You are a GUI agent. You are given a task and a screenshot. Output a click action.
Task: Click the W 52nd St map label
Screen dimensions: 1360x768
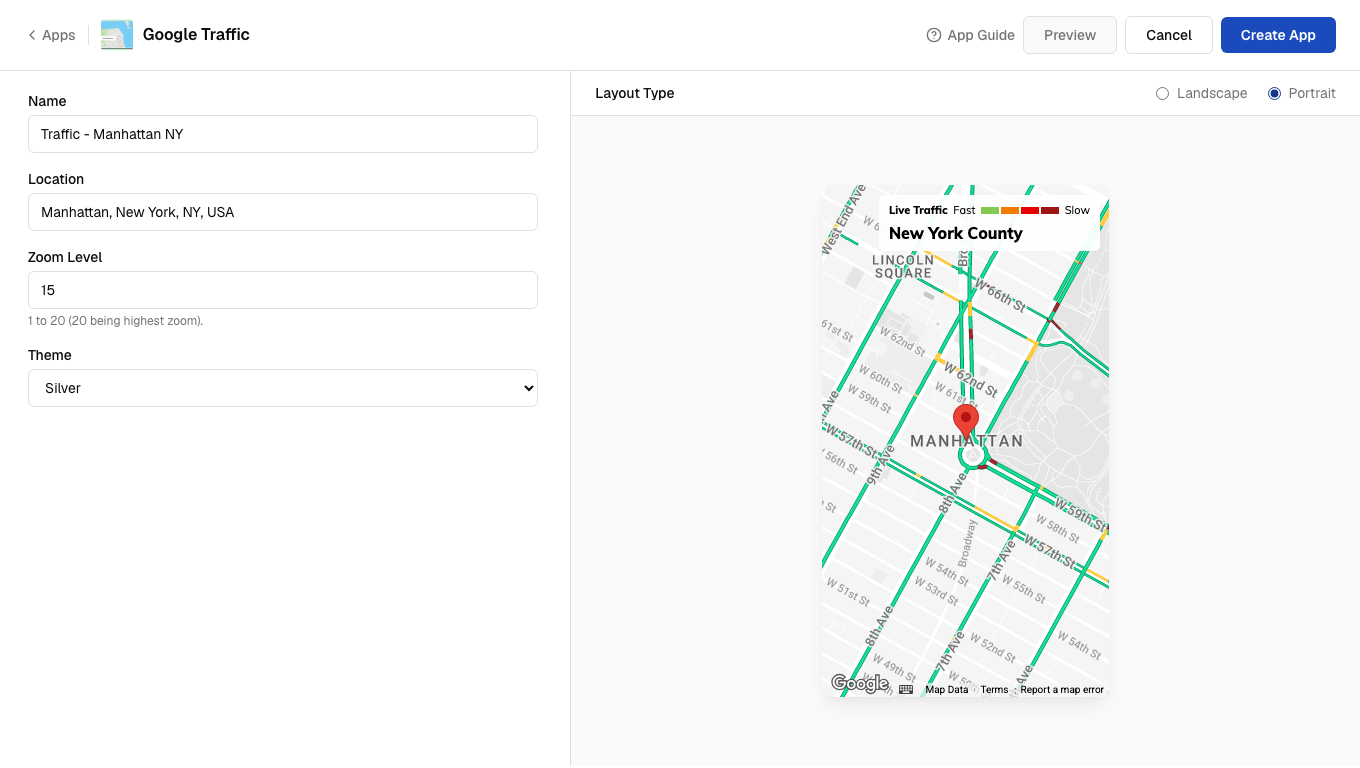[x=993, y=650]
